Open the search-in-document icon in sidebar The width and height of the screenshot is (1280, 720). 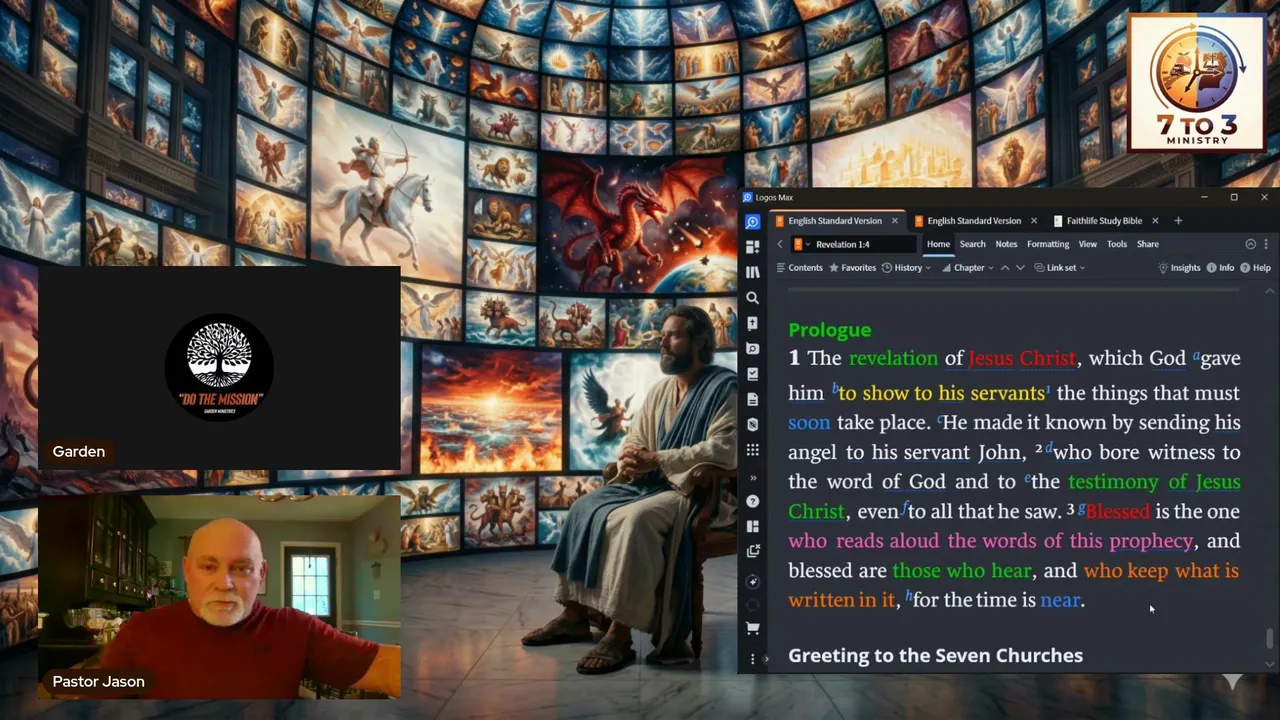752,348
